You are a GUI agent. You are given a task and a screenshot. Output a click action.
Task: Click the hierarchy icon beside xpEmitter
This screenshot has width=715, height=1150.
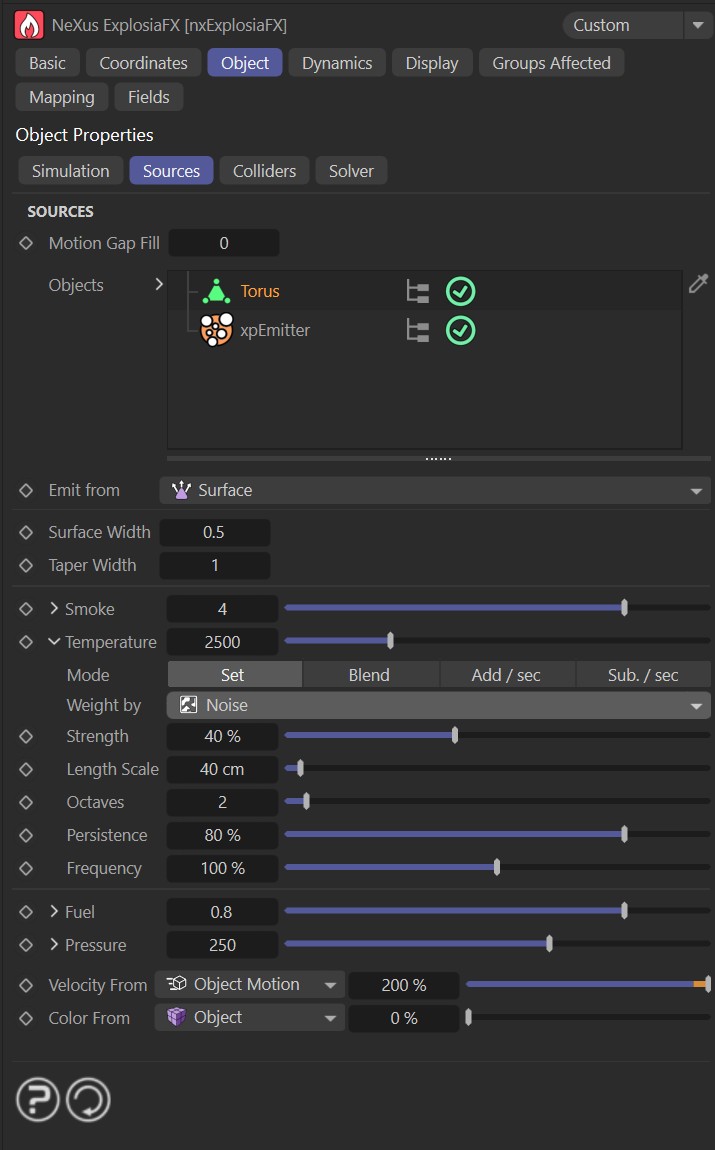coord(417,330)
